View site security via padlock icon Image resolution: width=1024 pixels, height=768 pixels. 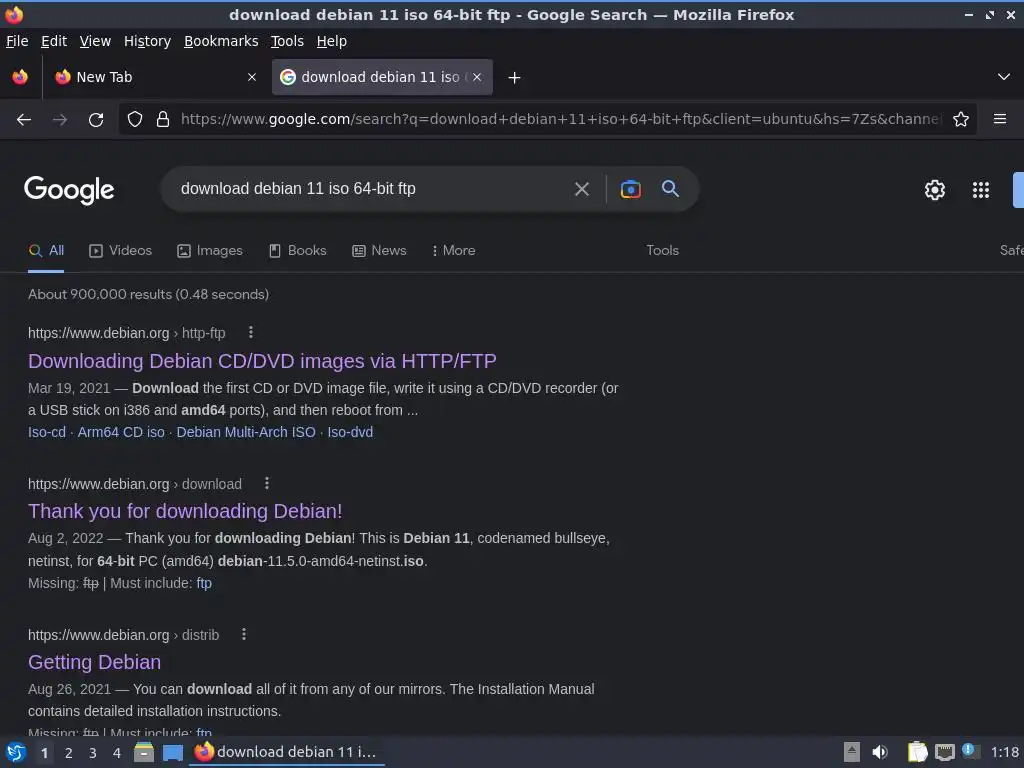point(163,119)
